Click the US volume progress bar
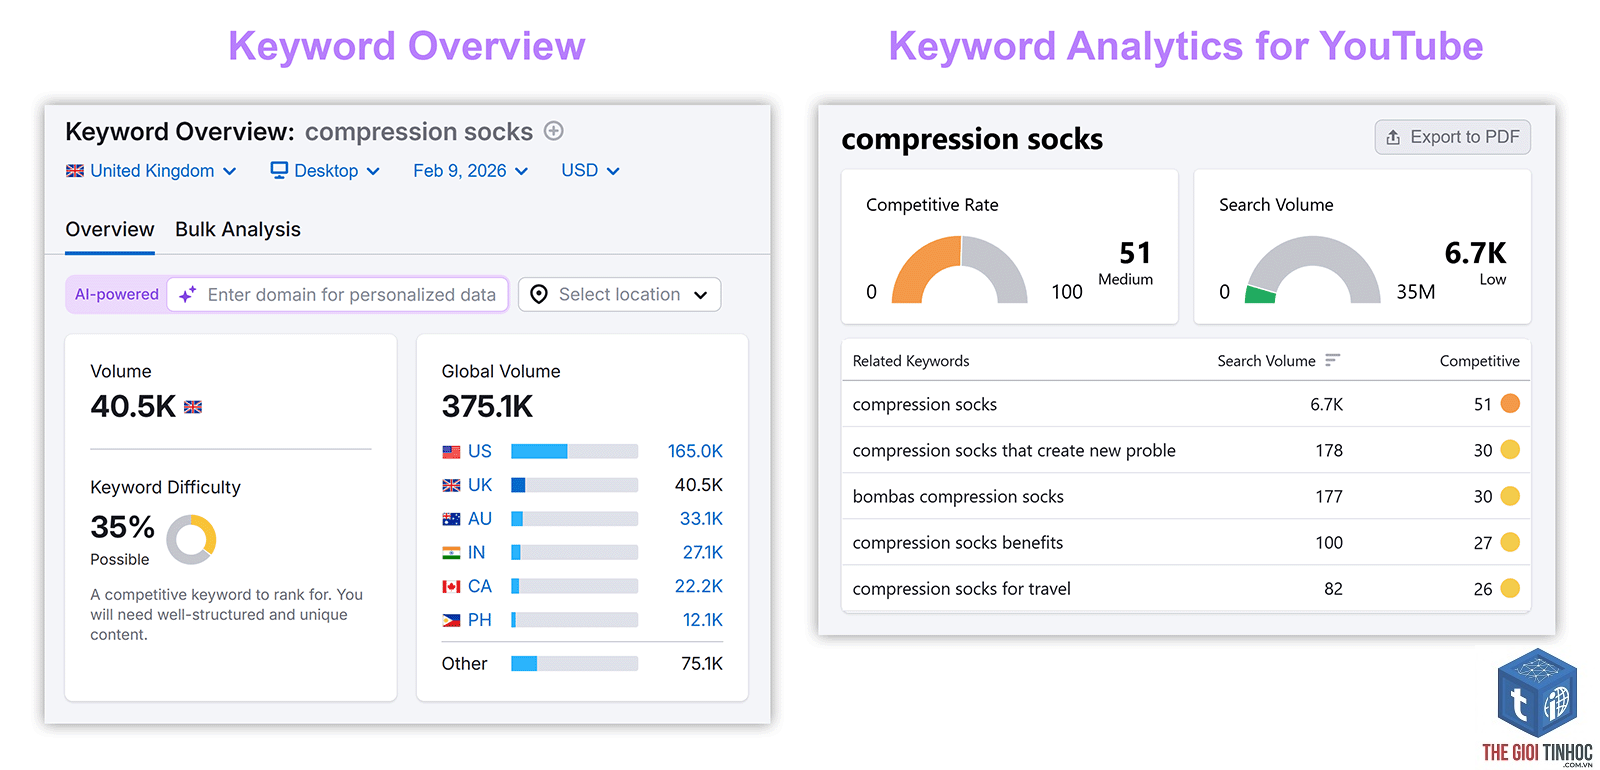This screenshot has width=1600, height=770. tap(574, 452)
